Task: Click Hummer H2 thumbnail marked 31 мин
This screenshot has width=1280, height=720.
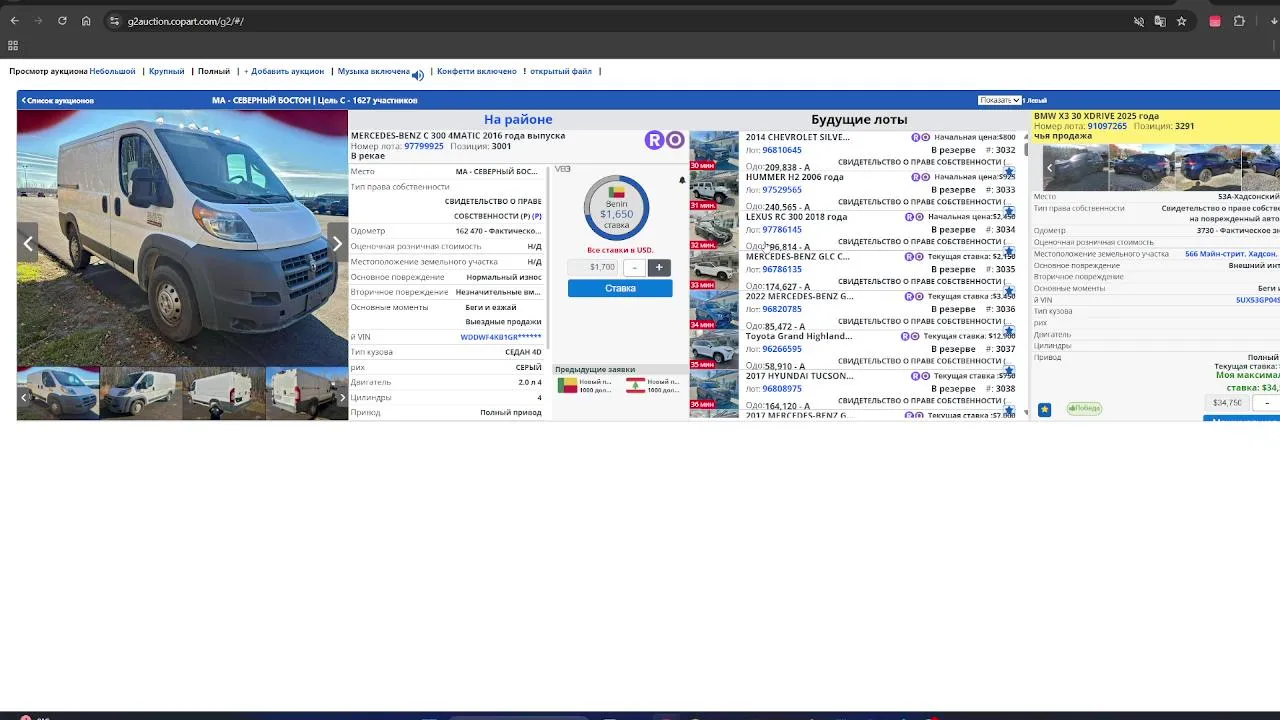Action: tap(714, 190)
